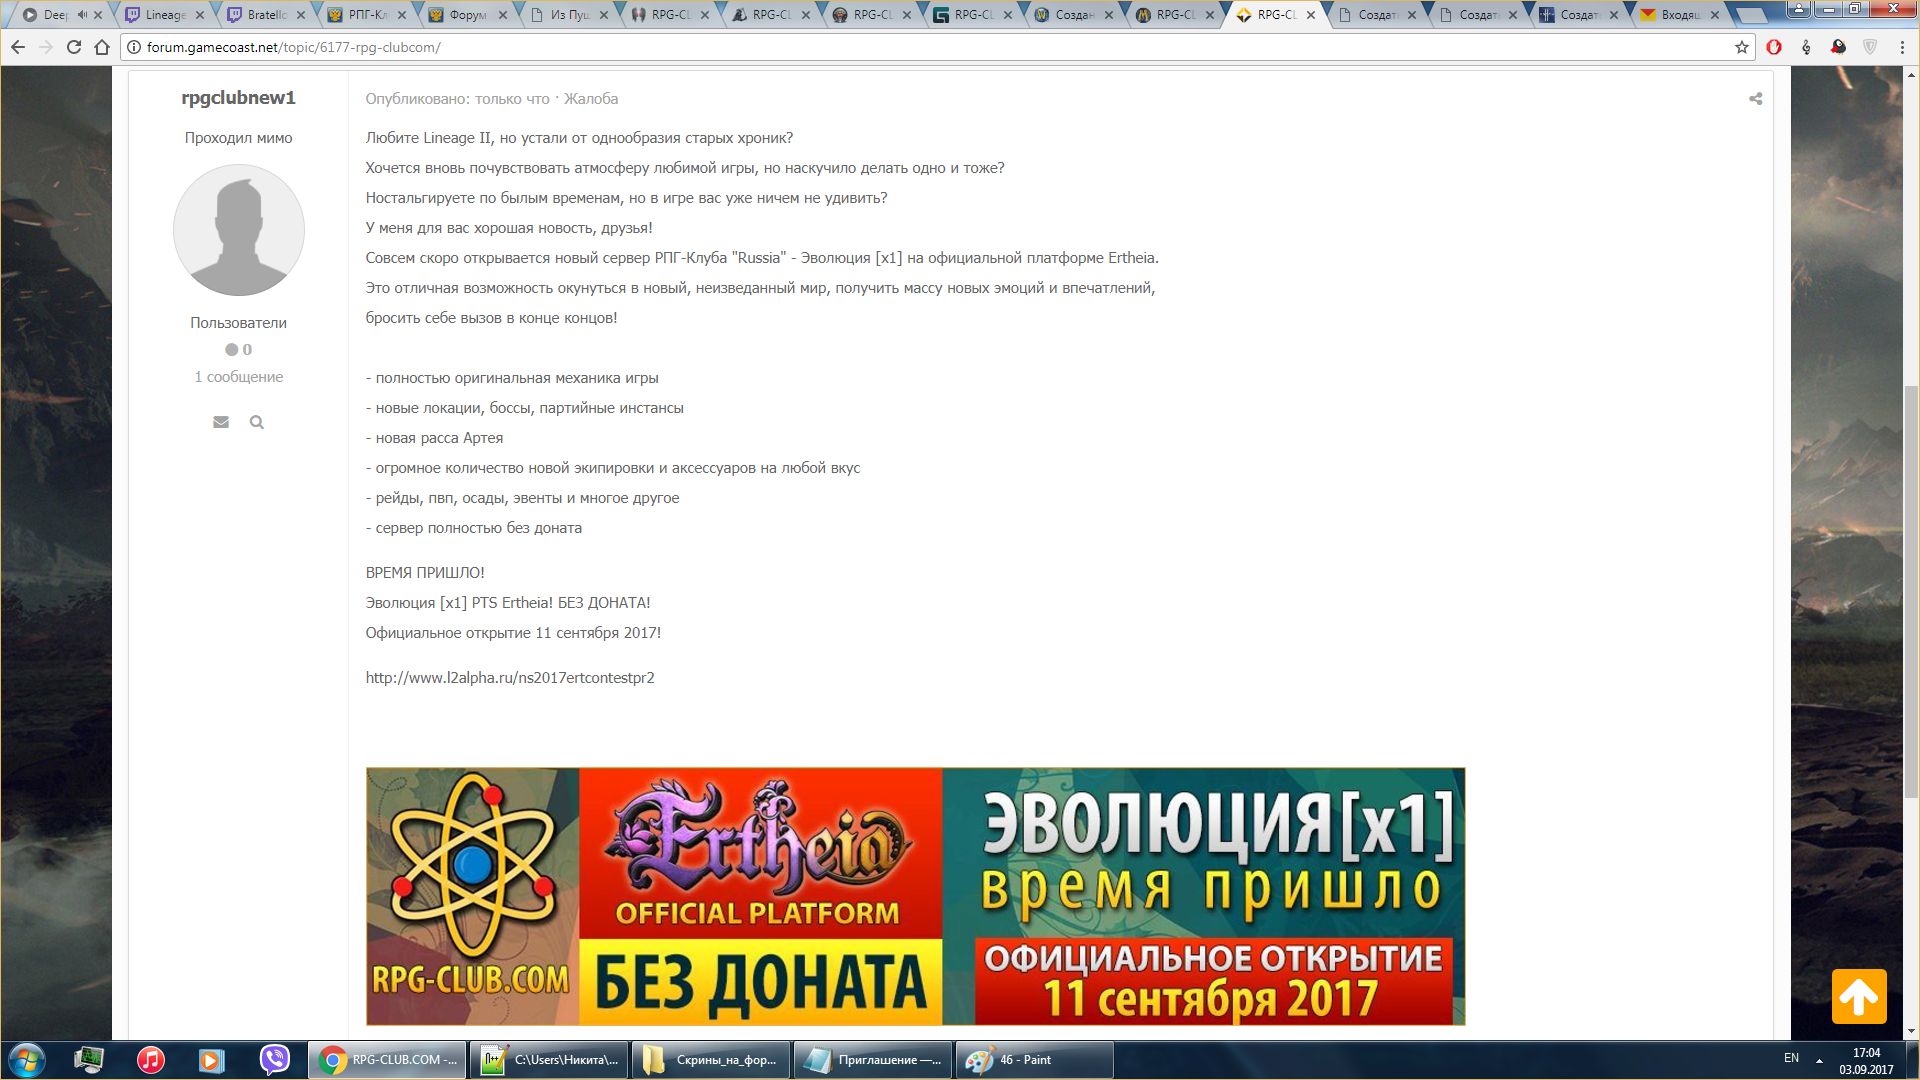Viewport: 1920px width, 1080px height.
Task: Find rpgclubnew1's content with the magnifier icon
Action: [x=257, y=422]
